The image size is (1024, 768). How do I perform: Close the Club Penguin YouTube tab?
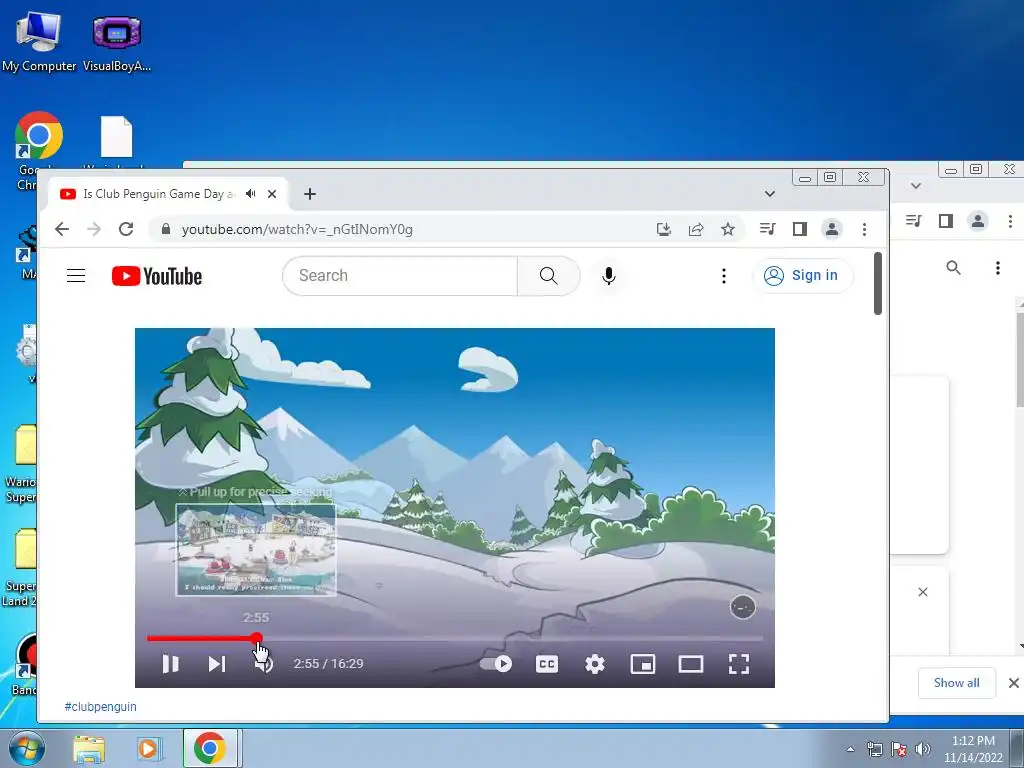click(x=272, y=194)
